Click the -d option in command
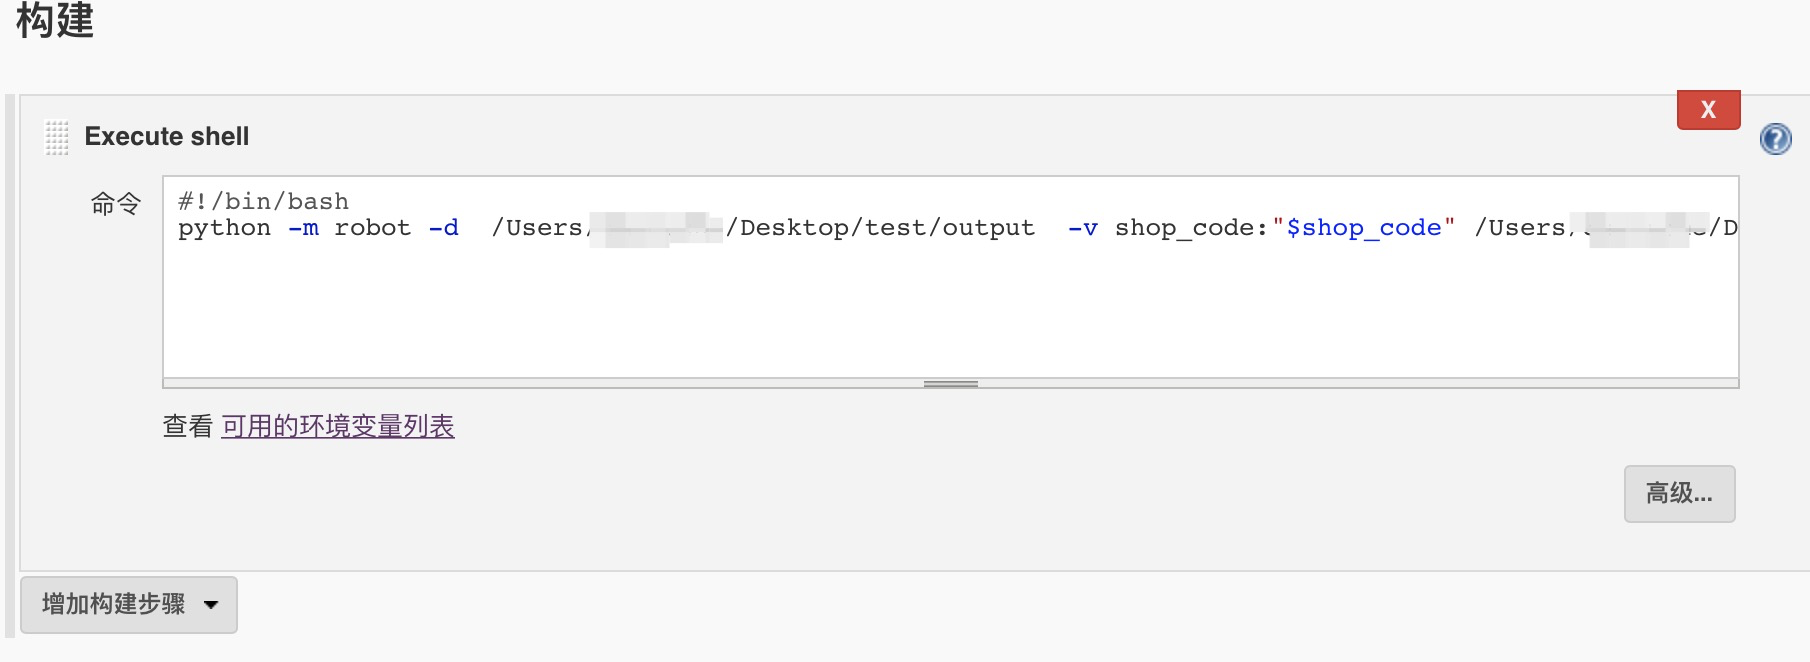This screenshot has width=1810, height=662. [444, 228]
